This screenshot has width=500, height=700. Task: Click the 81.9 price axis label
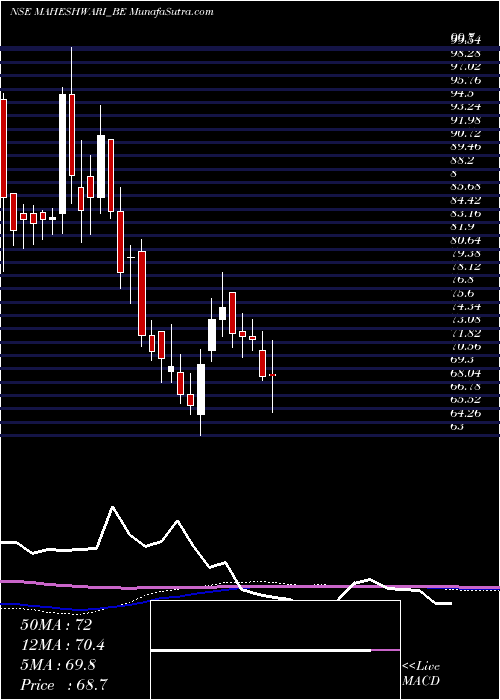click(462, 227)
